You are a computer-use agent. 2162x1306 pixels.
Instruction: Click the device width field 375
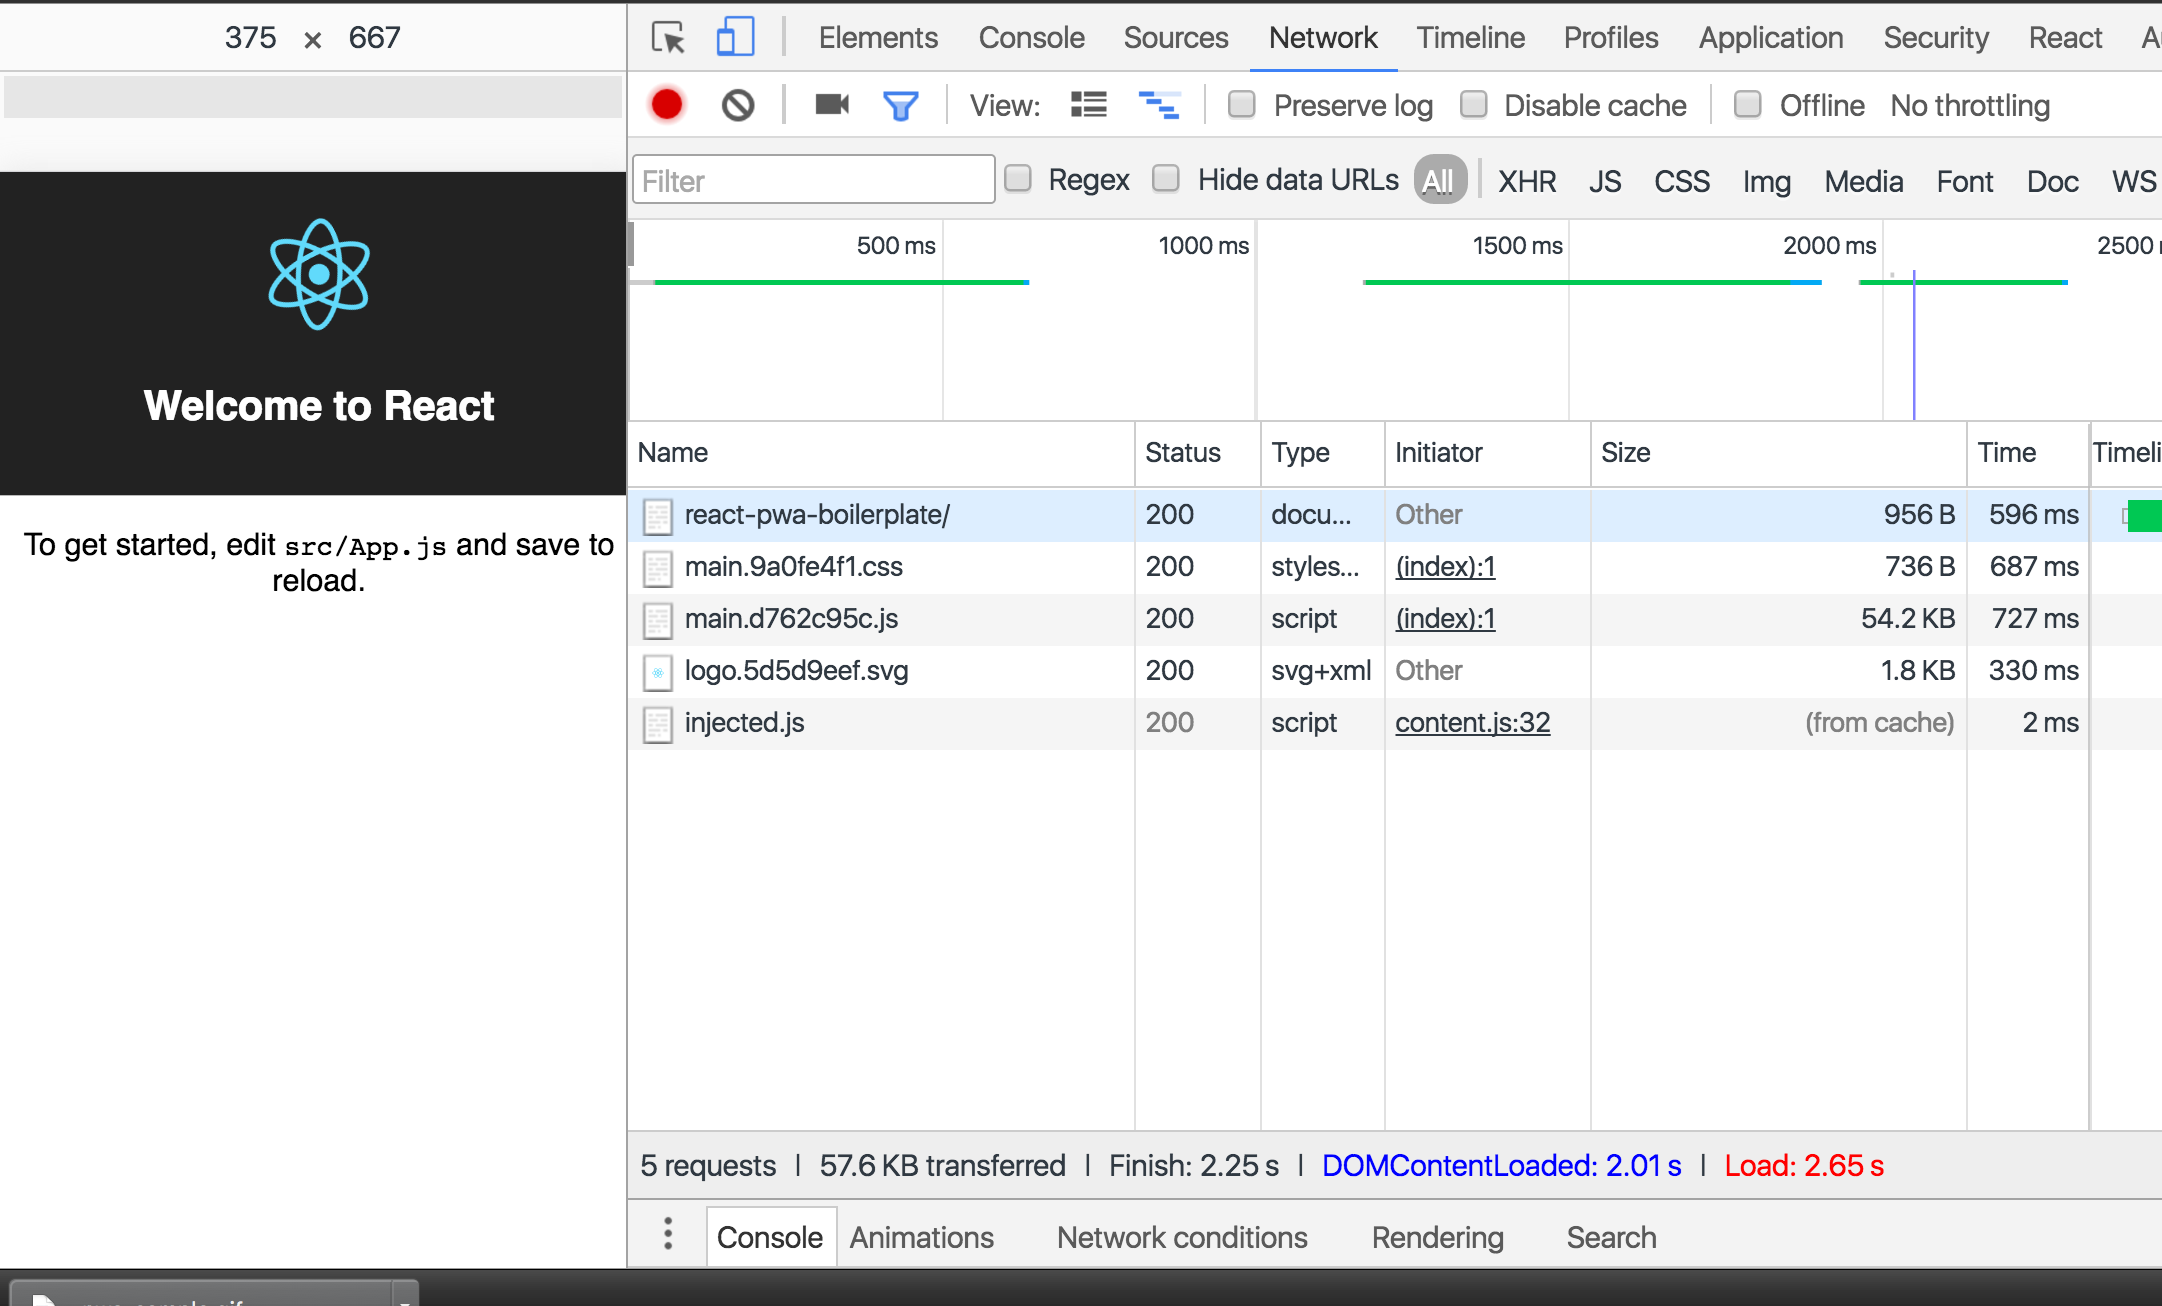point(250,38)
